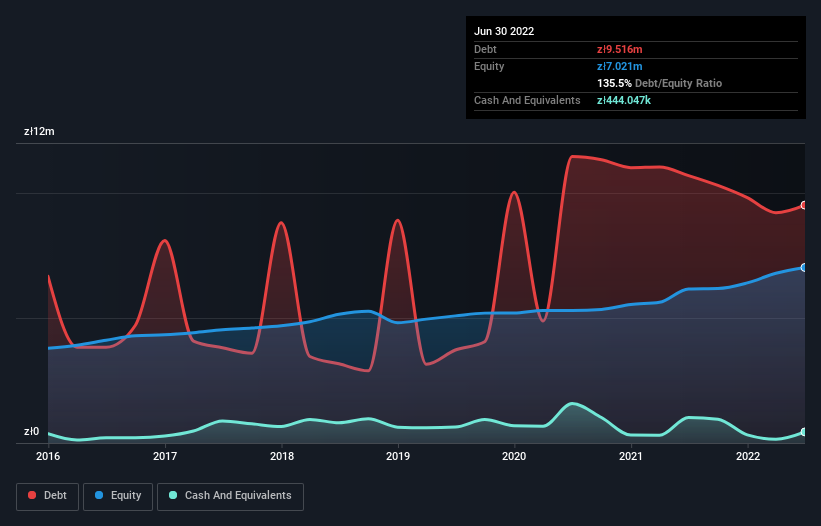Click the zł9.516m debt value
Viewport: 821px width, 526px height.
619,49
